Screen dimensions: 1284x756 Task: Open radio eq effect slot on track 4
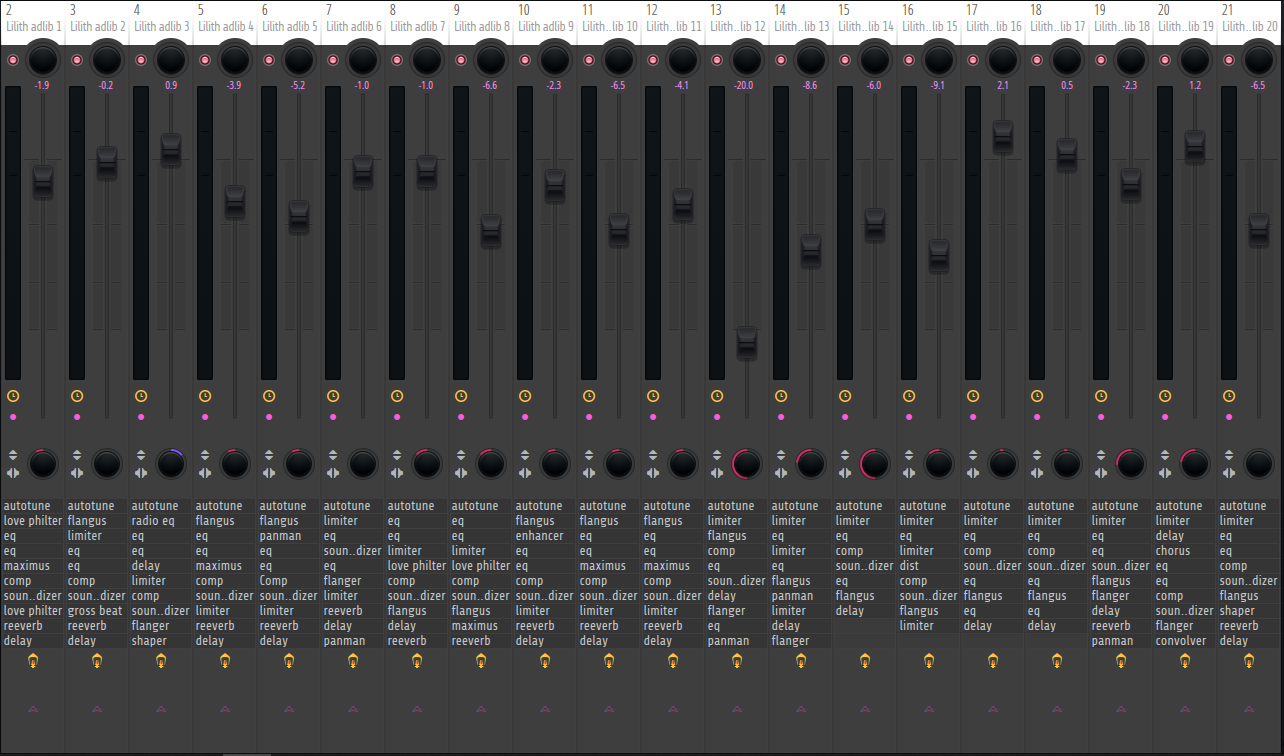161,521
